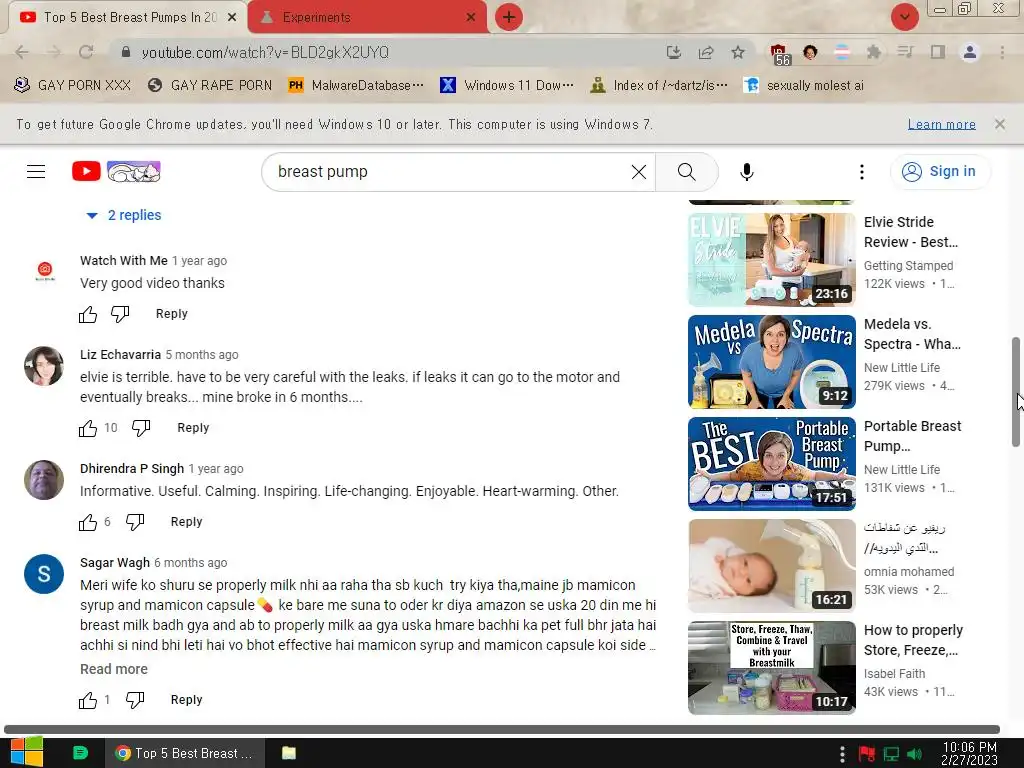Like Liz Echavarria's comment

pyautogui.click(x=88, y=428)
